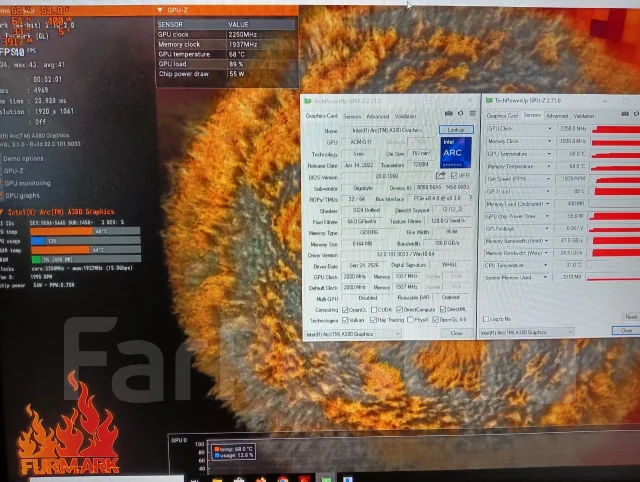
Task: Open FurMark Demo options menu item
Action: (x=23, y=158)
